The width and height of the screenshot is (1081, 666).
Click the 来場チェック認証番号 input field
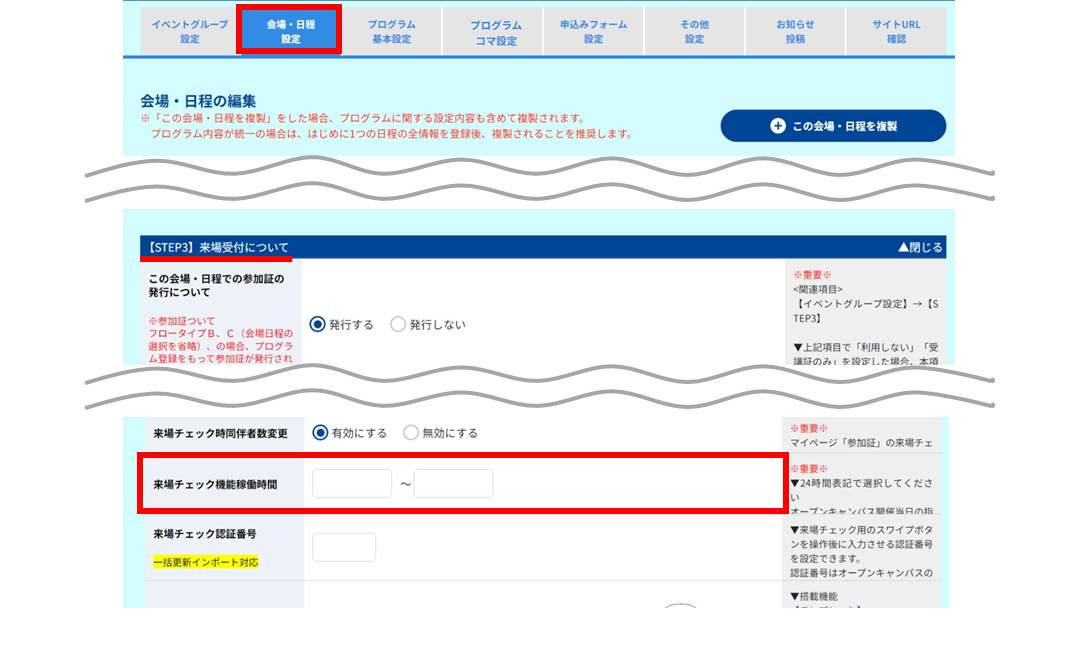tap(344, 547)
